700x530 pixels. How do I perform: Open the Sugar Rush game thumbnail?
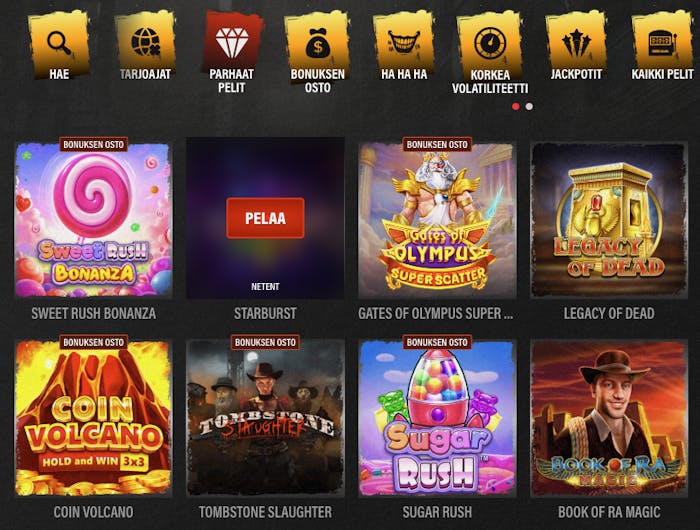click(437, 418)
